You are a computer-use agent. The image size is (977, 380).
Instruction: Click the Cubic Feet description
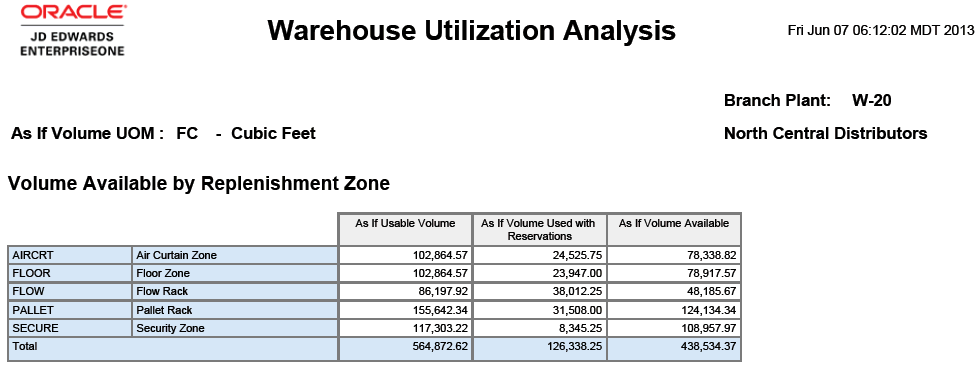pyautogui.click(x=273, y=133)
